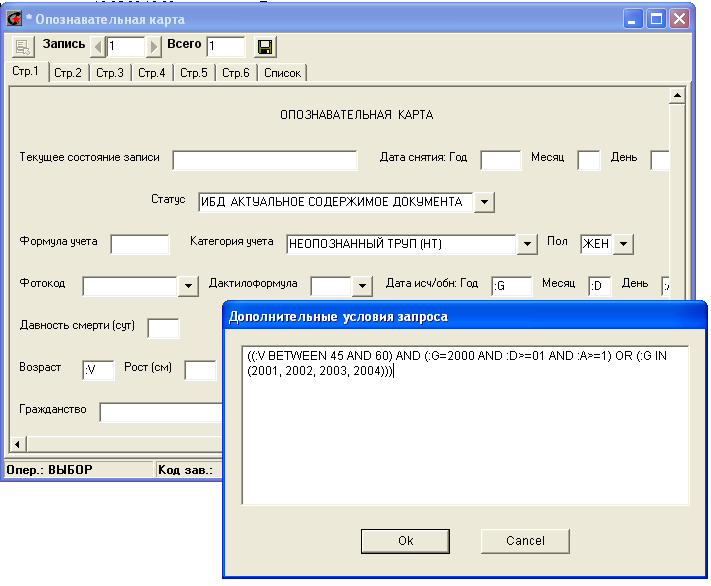711x586 pixels.
Task: Expand the Статус dropdown
Action: tap(484, 202)
